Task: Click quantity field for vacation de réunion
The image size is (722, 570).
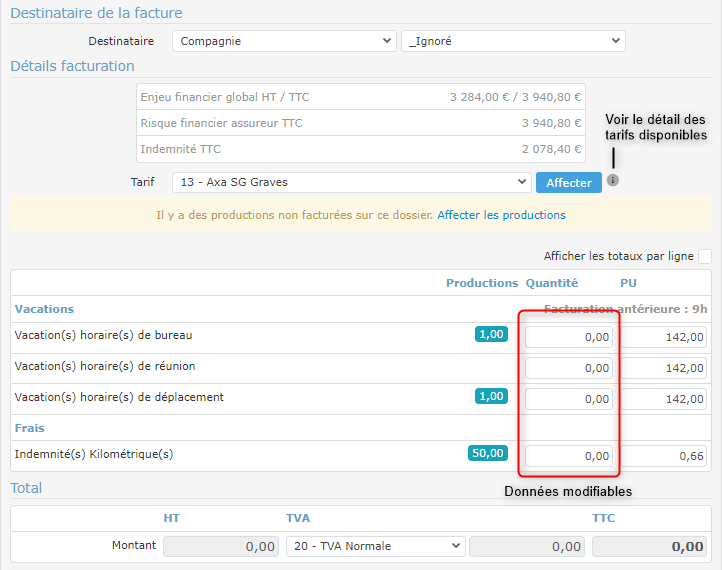Action: 569,368
